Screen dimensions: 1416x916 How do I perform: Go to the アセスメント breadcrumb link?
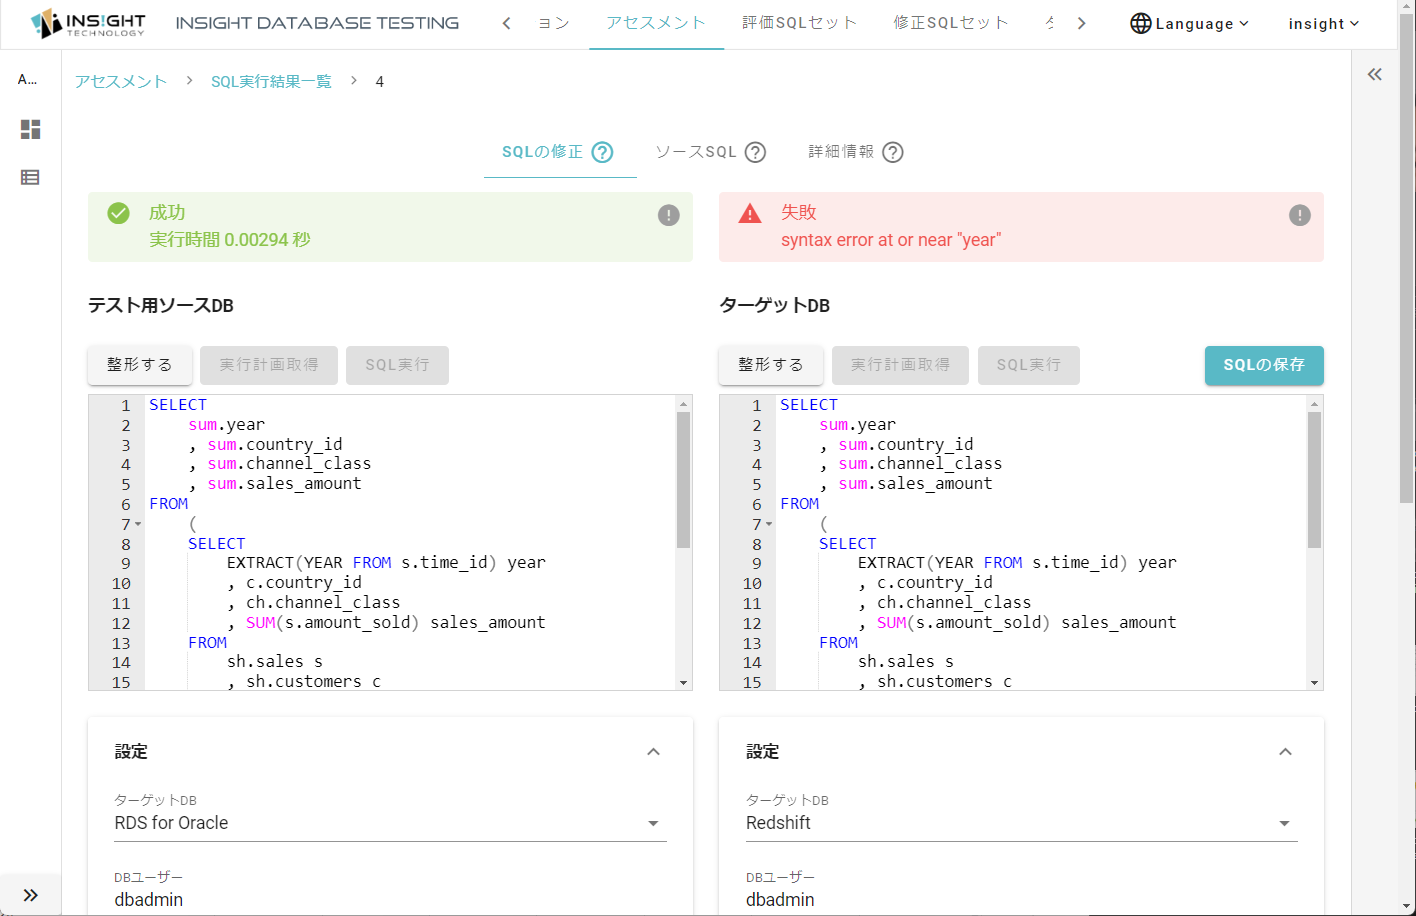click(x=121, y=81)
